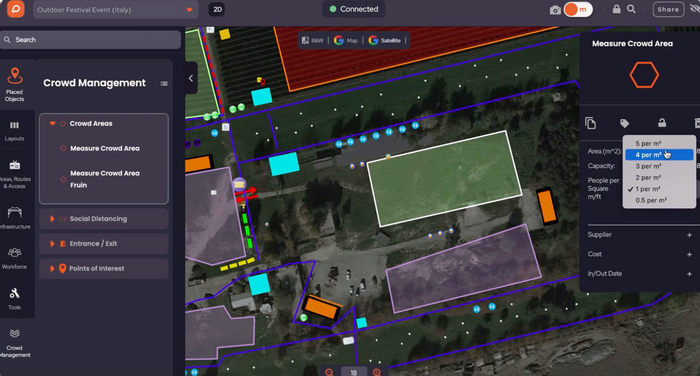The height and width of the screenshot is (376, 700).
Task: Click the Share button
Action: [668, 9]
